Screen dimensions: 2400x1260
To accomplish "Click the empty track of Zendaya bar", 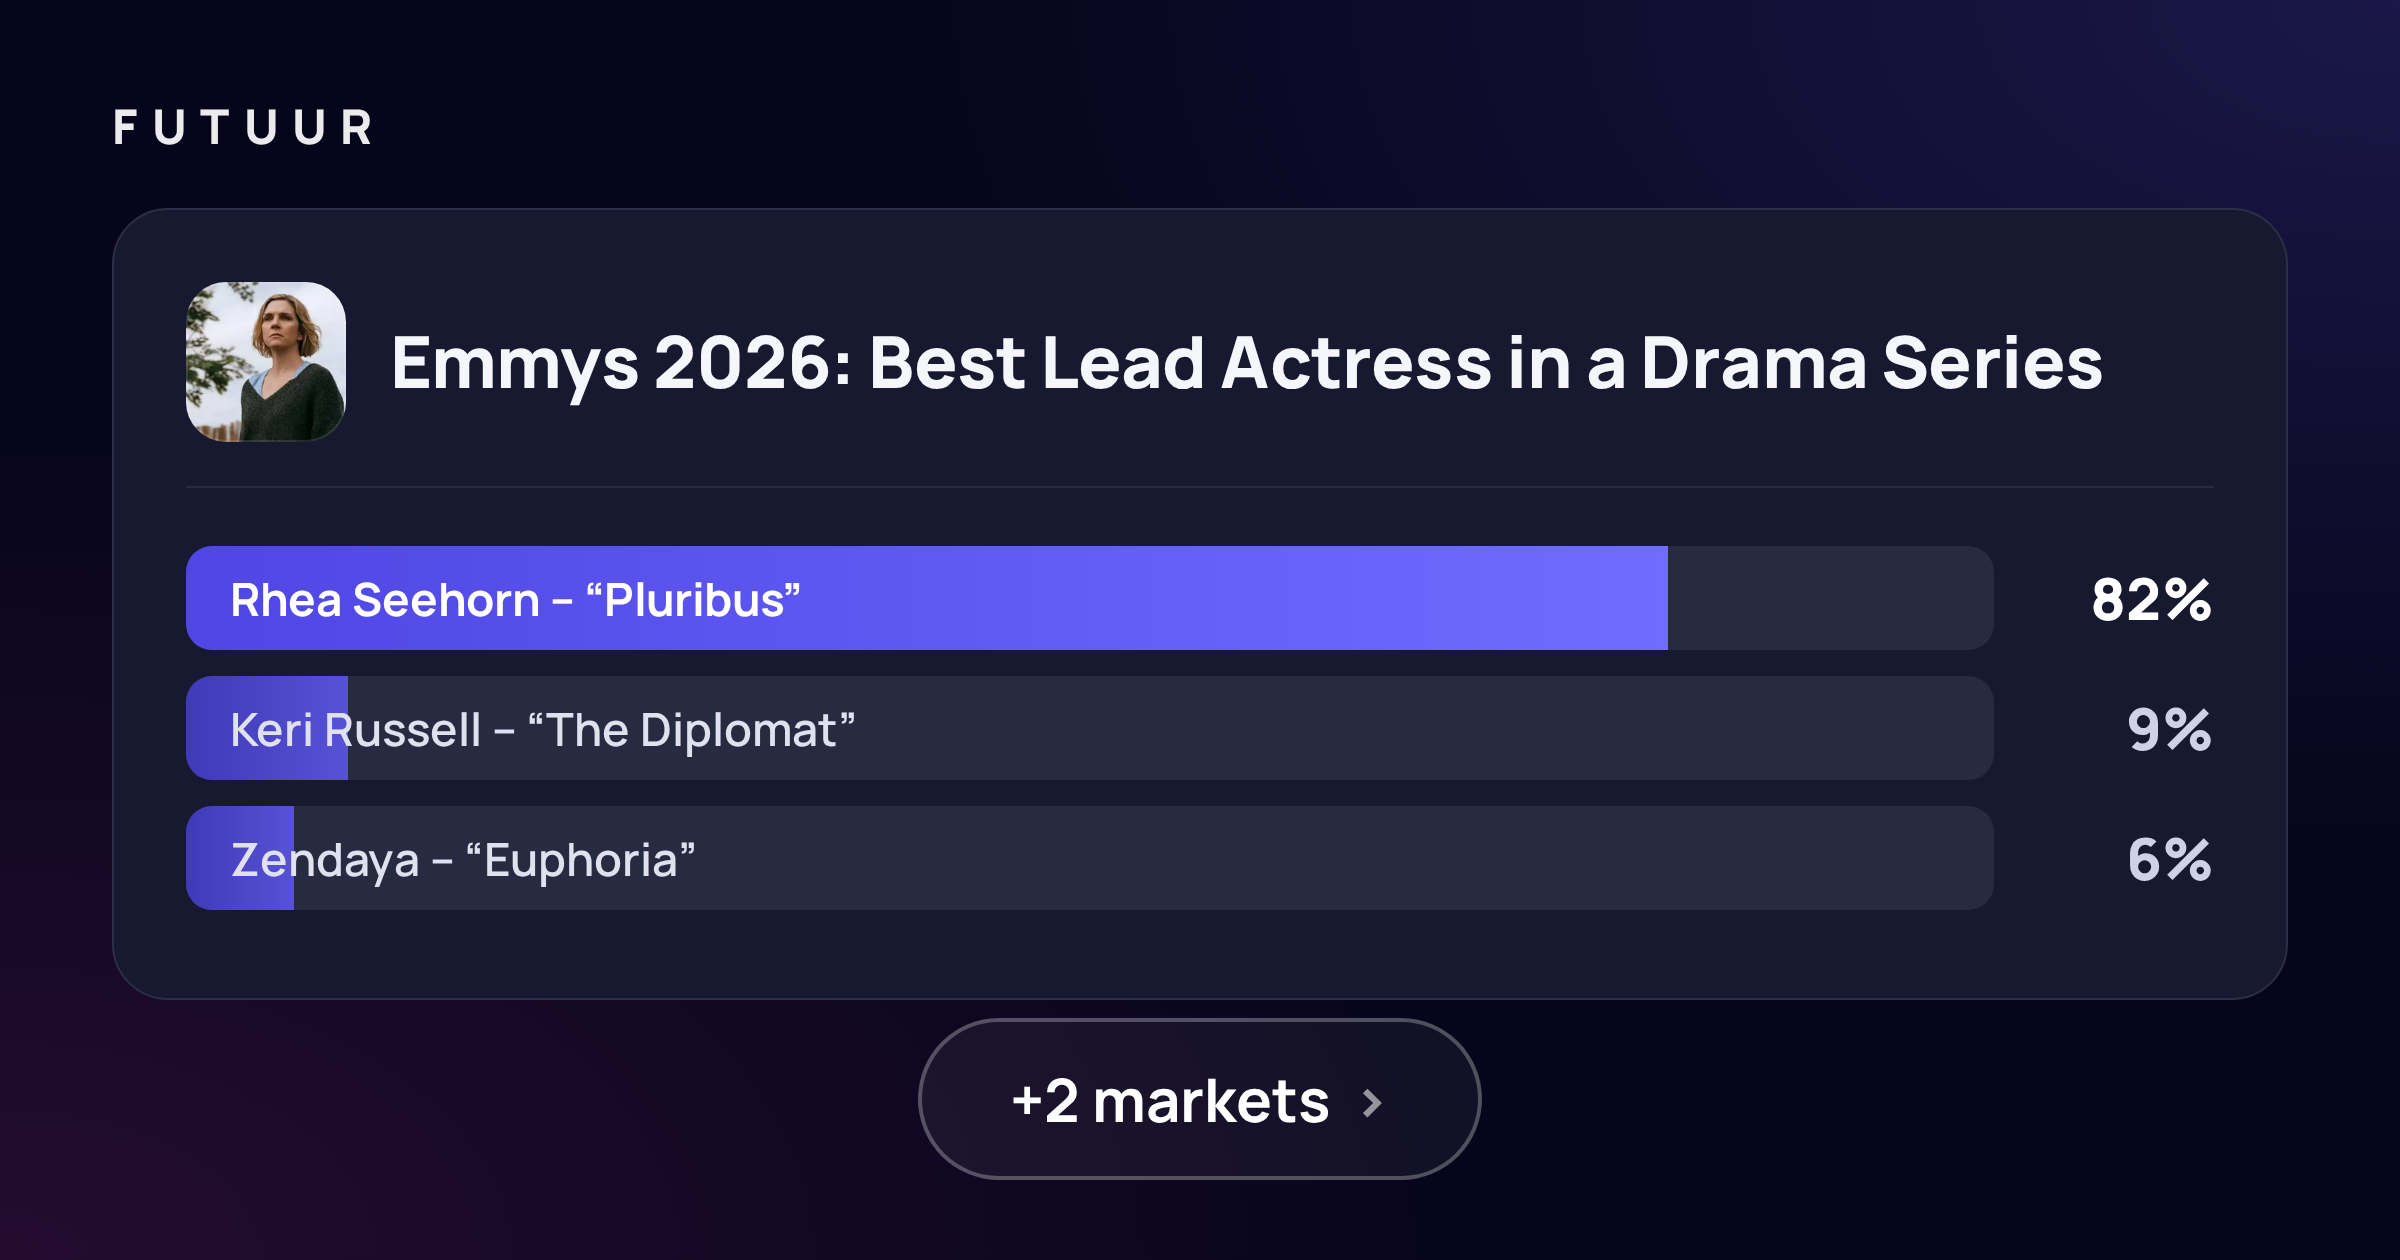I will 1144,858.
